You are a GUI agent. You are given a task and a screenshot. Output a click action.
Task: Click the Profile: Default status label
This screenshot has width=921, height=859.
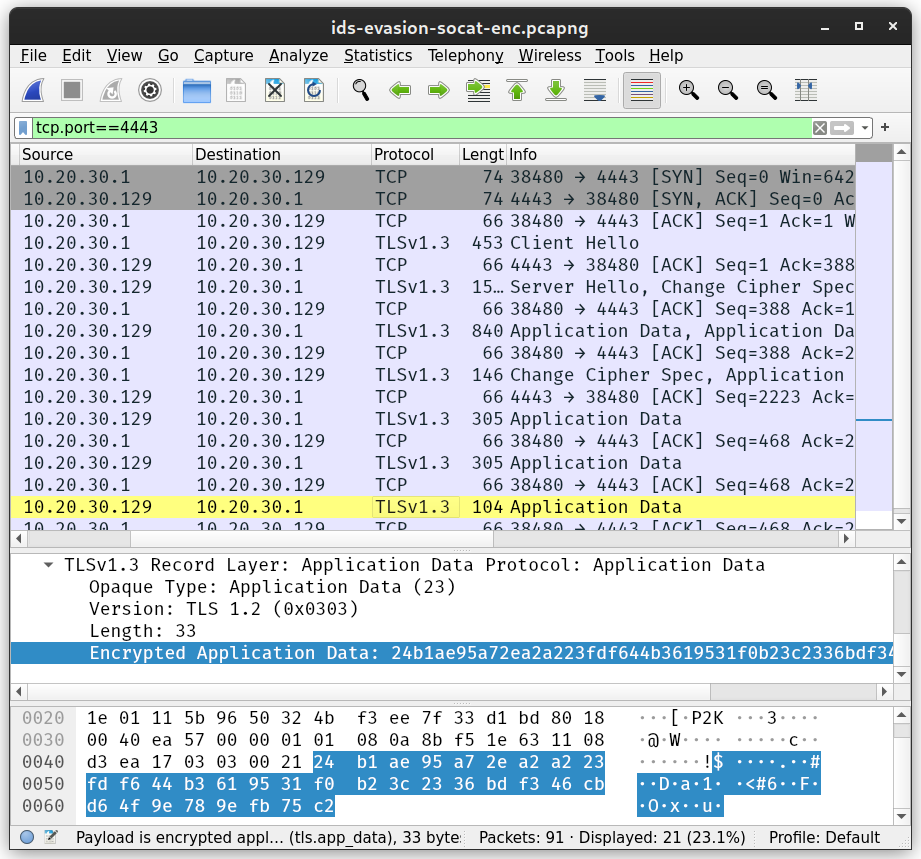pos(823,837)
